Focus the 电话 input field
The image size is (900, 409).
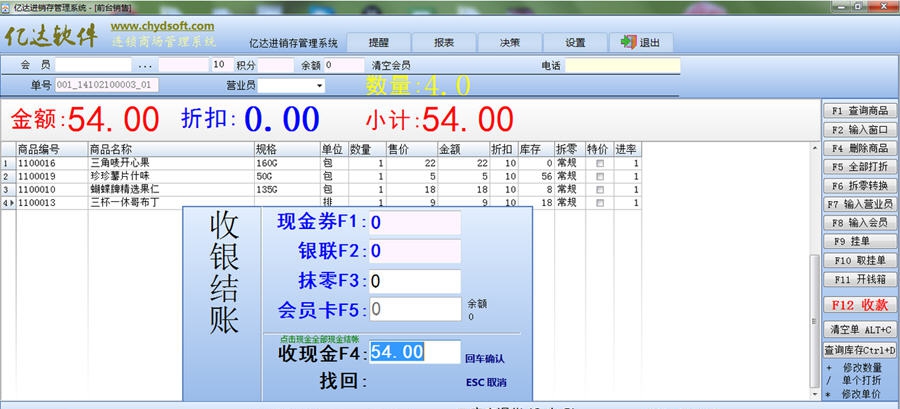(x=623, y=65)
